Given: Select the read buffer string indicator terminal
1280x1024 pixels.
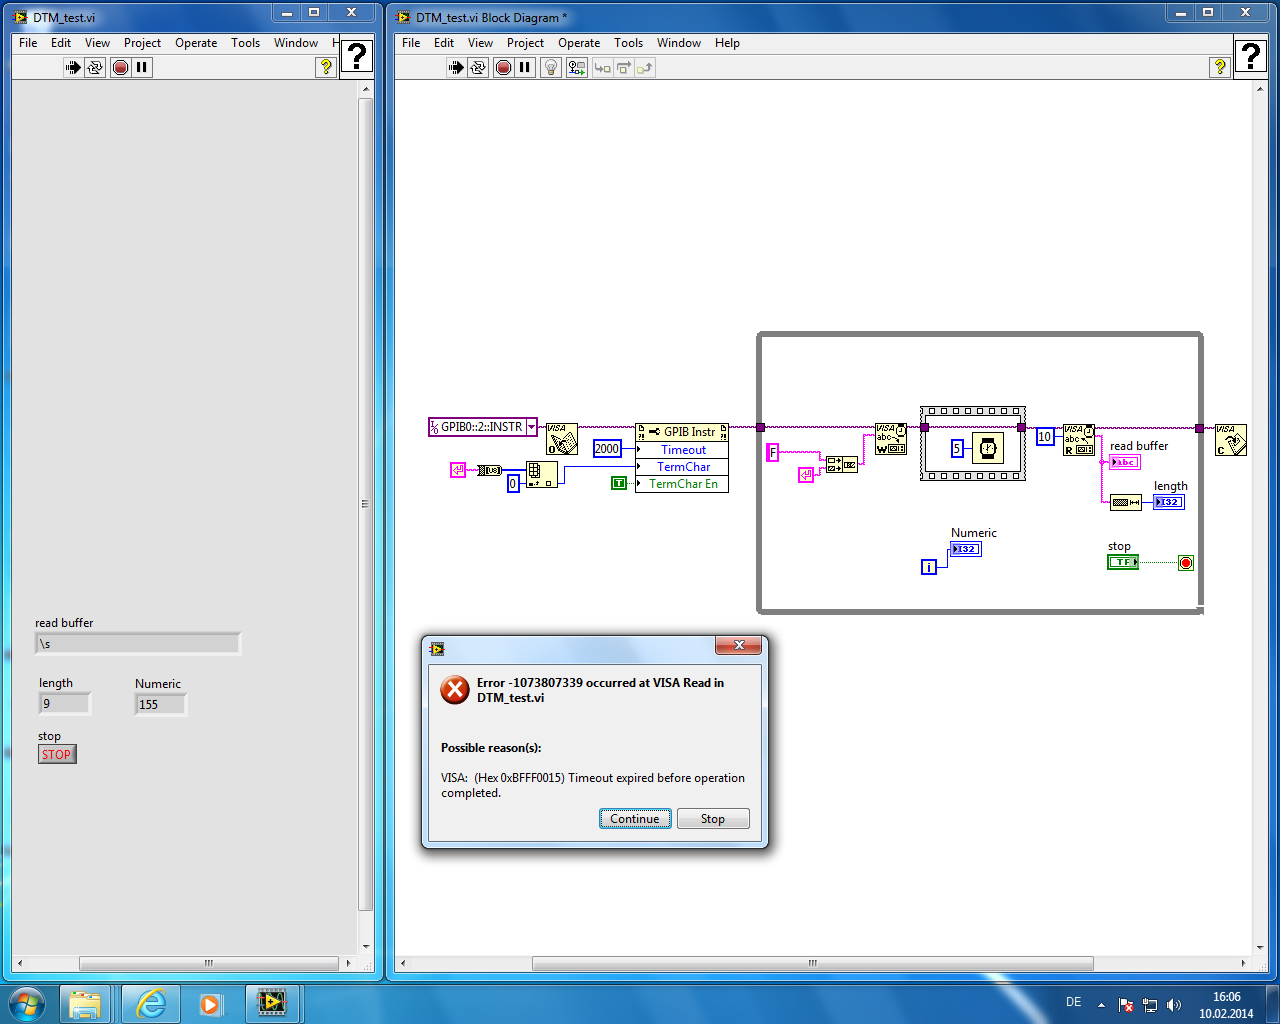Looking at the screenshot, I should (1125, 462).
